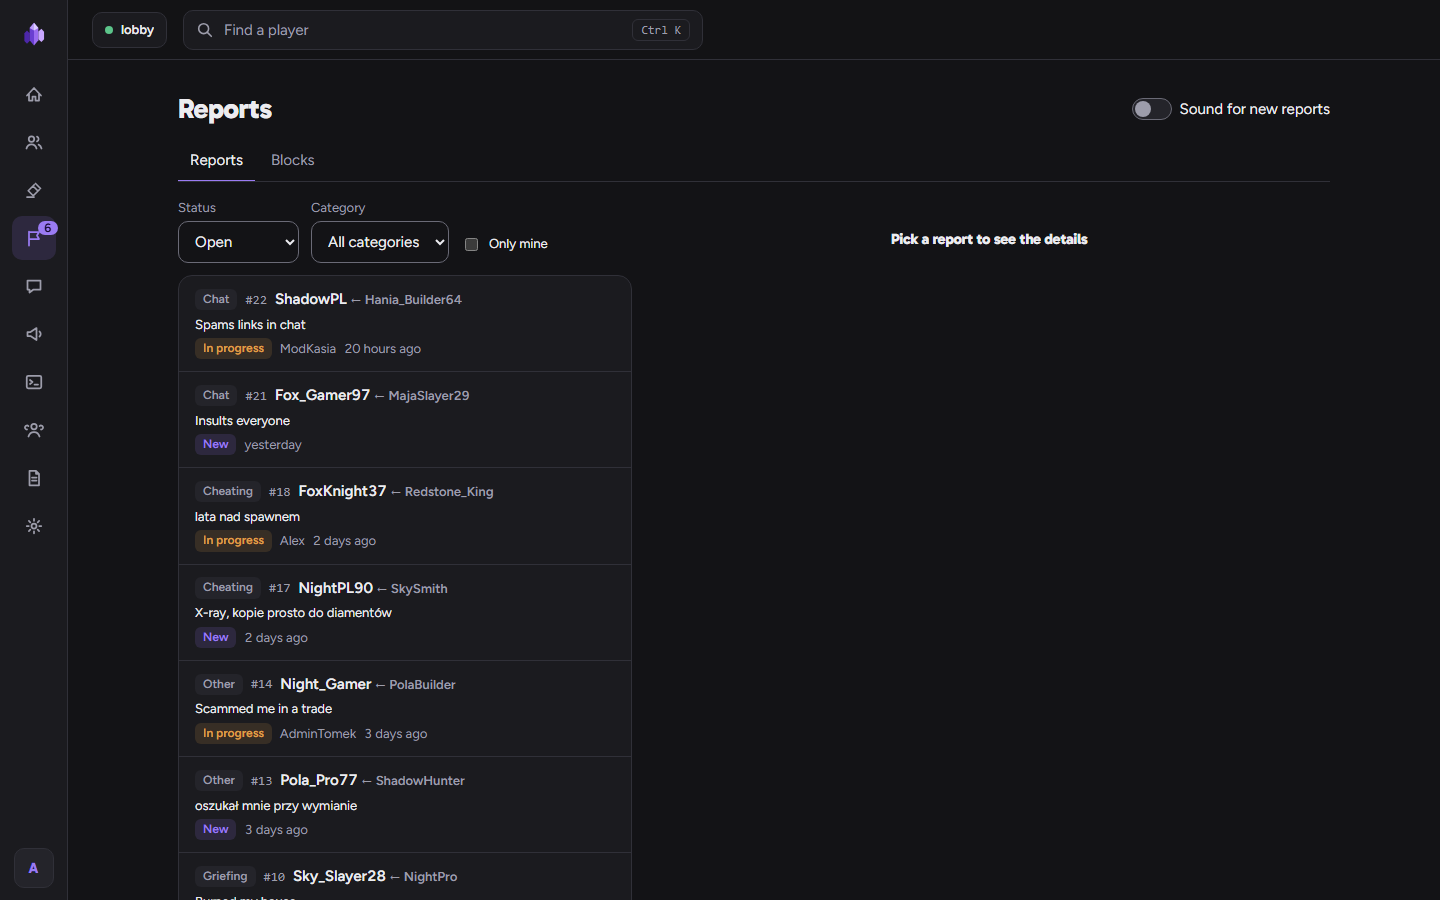Click the search magnifier icon
1440x900 pixels.
(205, 30)
